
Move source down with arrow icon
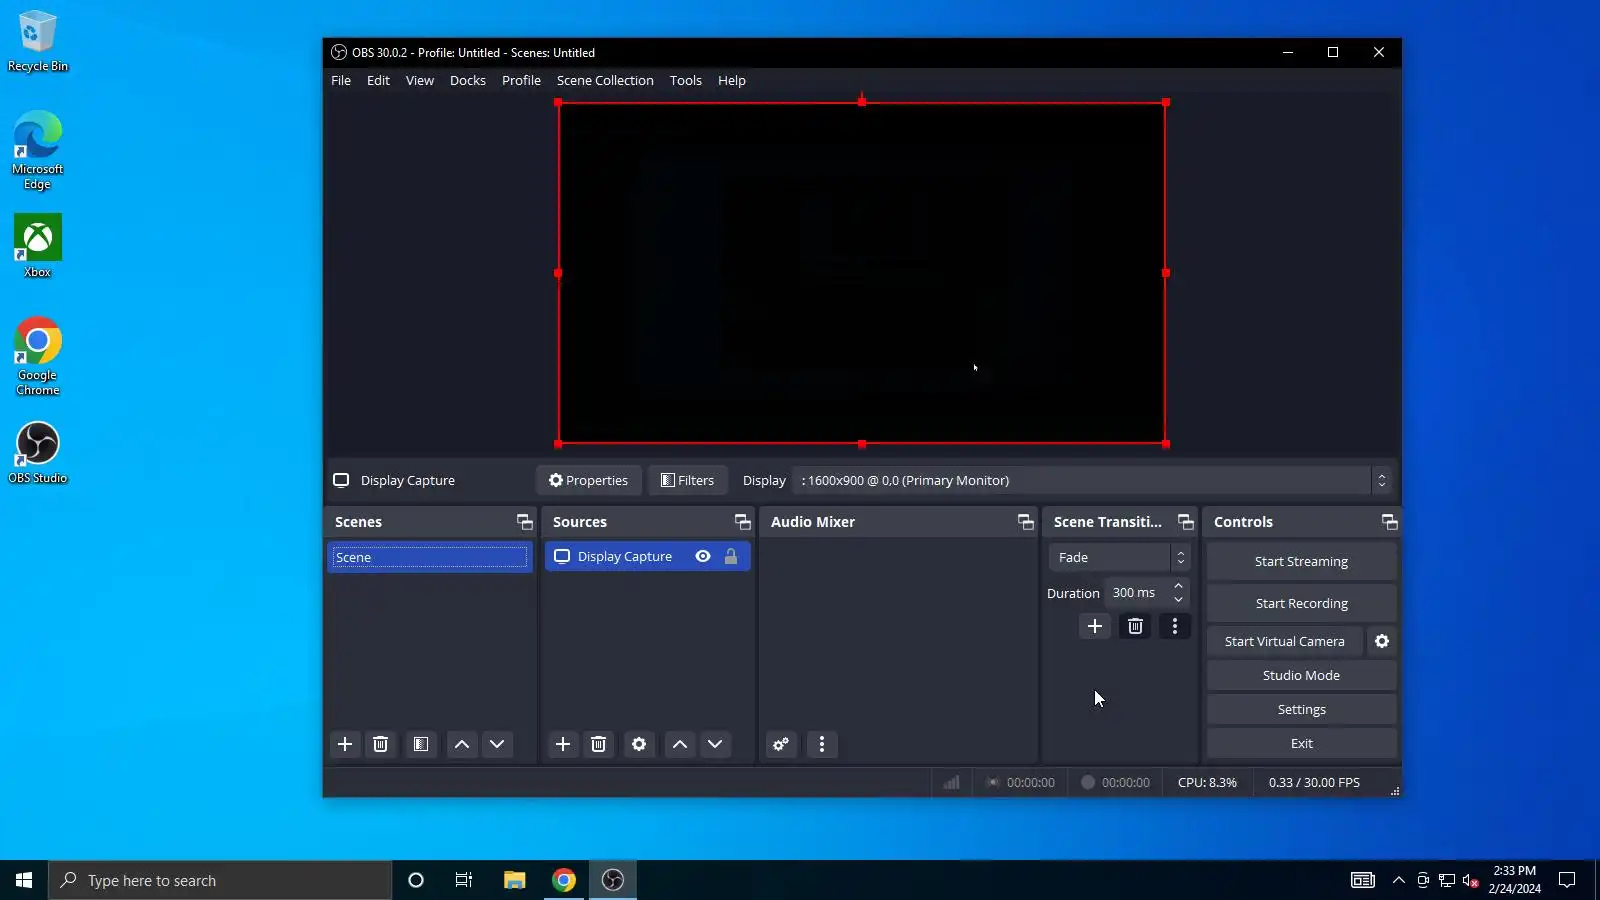pos(715,744)
